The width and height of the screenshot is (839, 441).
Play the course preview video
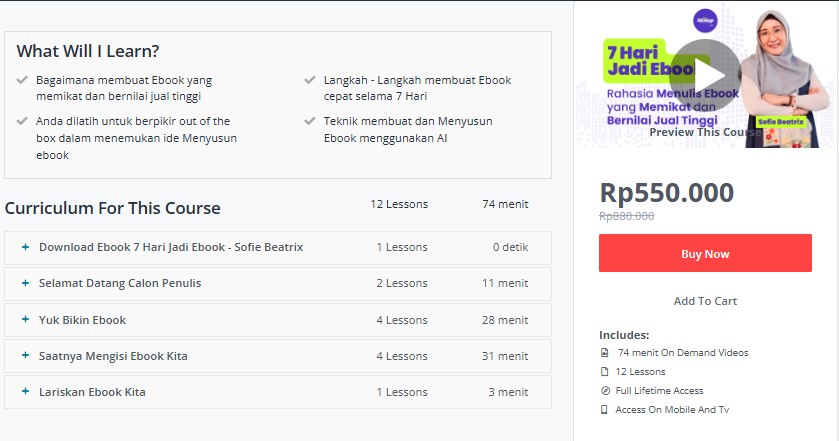[x=705, y=75]
